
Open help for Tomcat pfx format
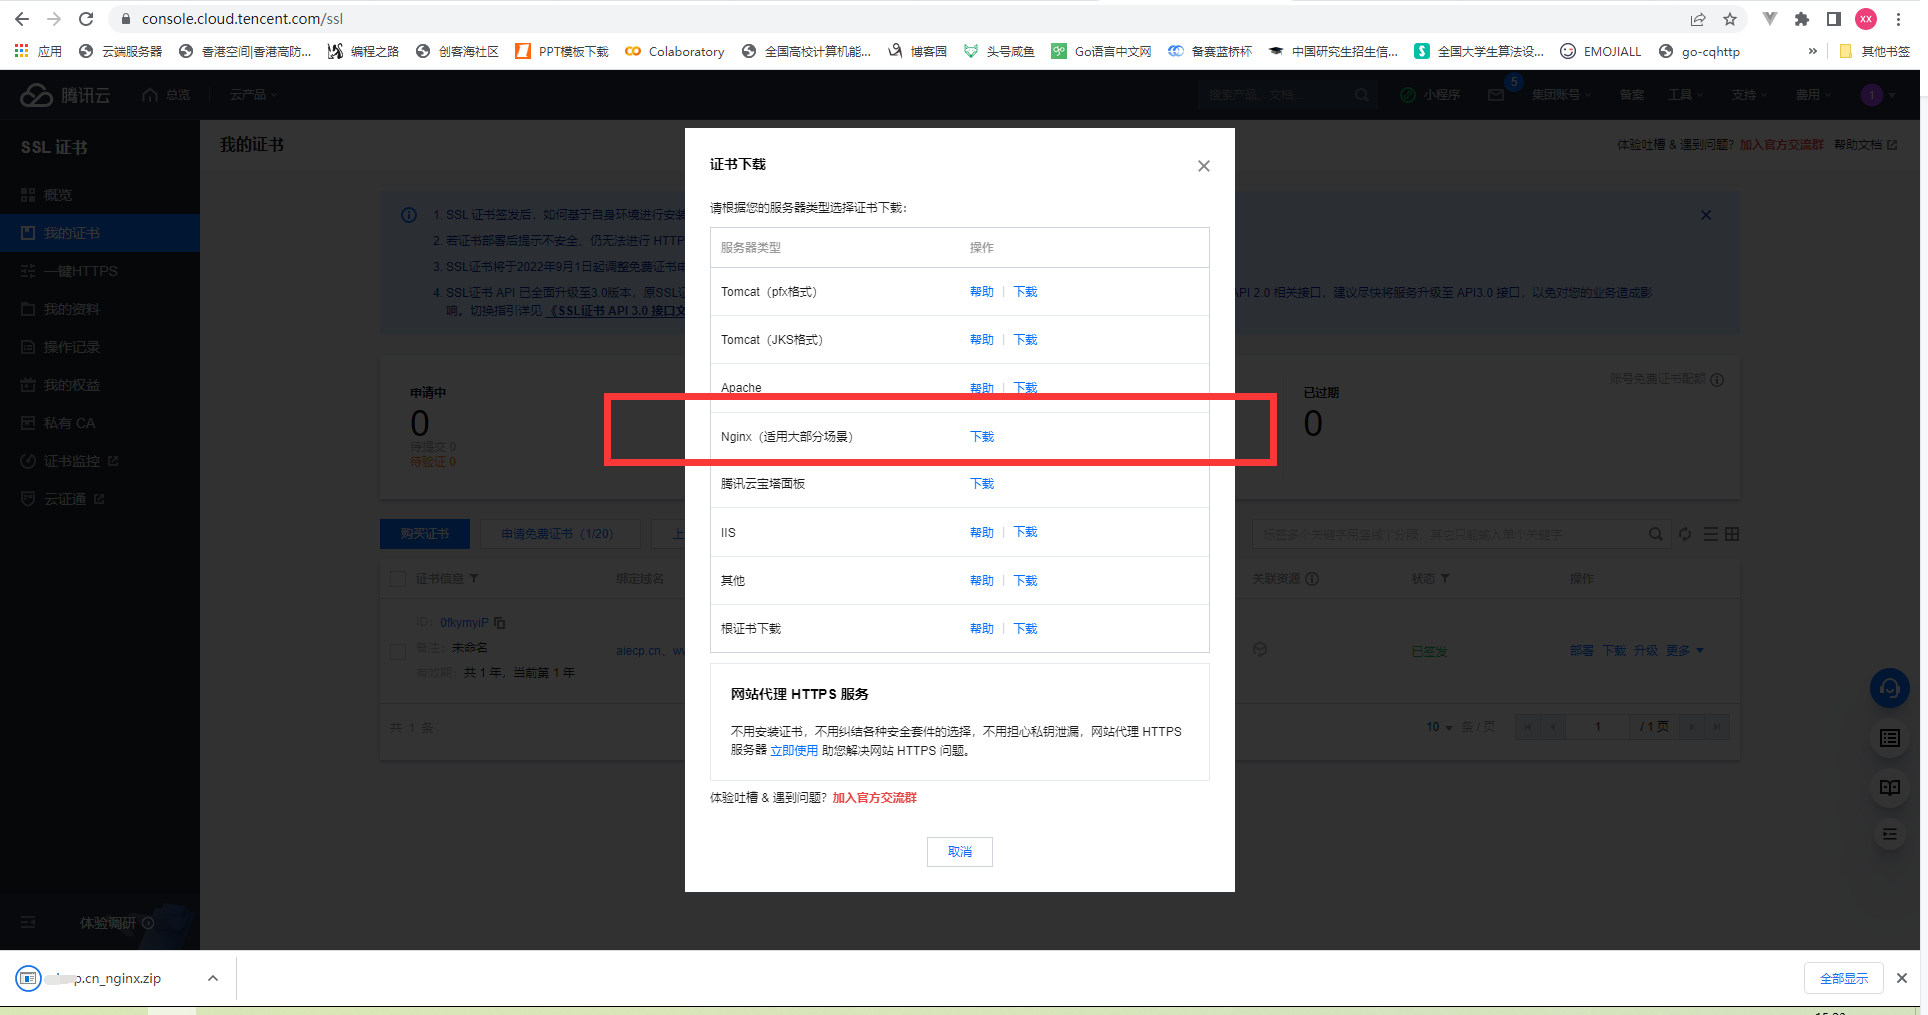tap(982, 292)
